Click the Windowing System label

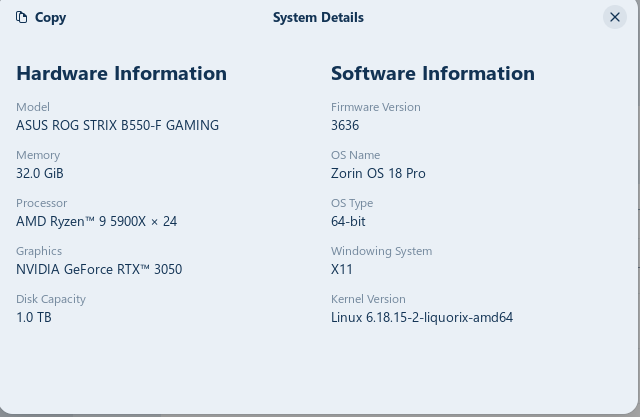381,251
